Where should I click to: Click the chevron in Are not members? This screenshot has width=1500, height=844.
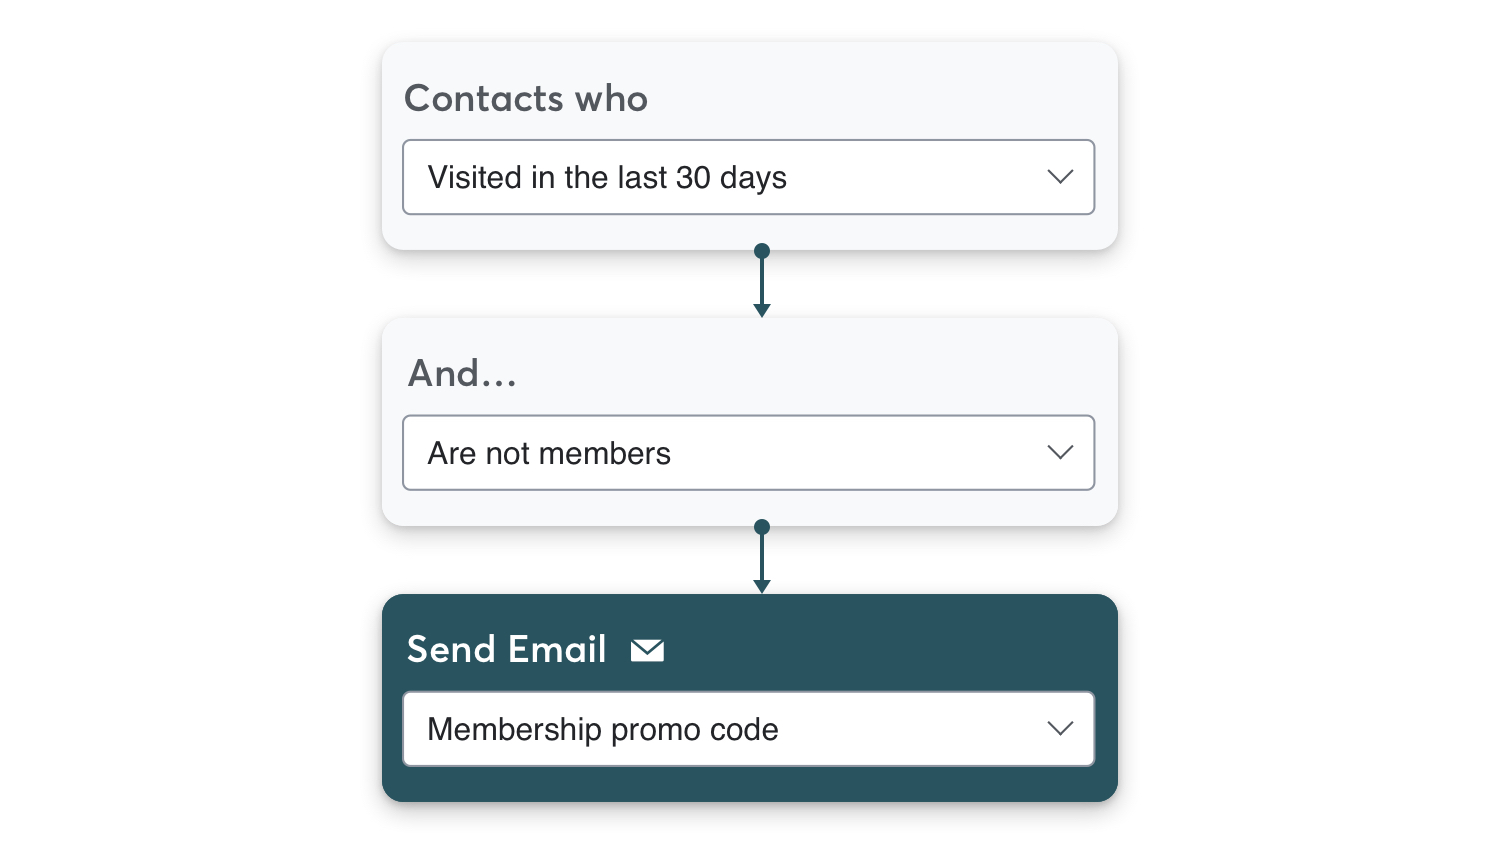tap(1060, 453)
